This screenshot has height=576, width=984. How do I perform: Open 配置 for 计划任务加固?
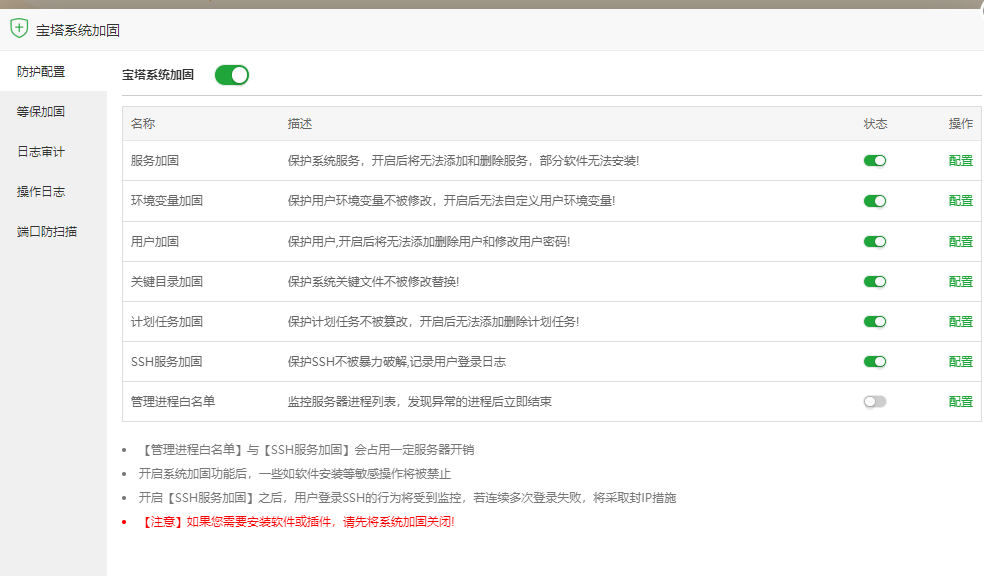[961, 322]
